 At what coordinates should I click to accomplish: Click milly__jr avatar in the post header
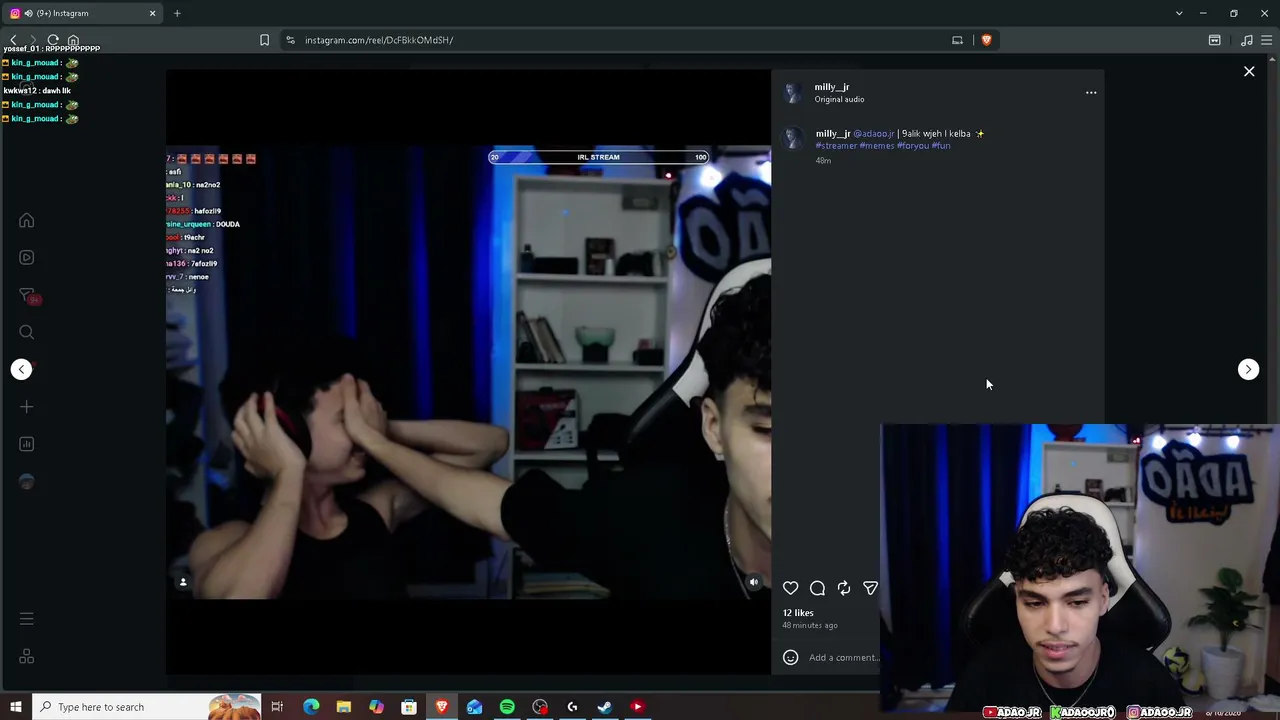[793, 93]
